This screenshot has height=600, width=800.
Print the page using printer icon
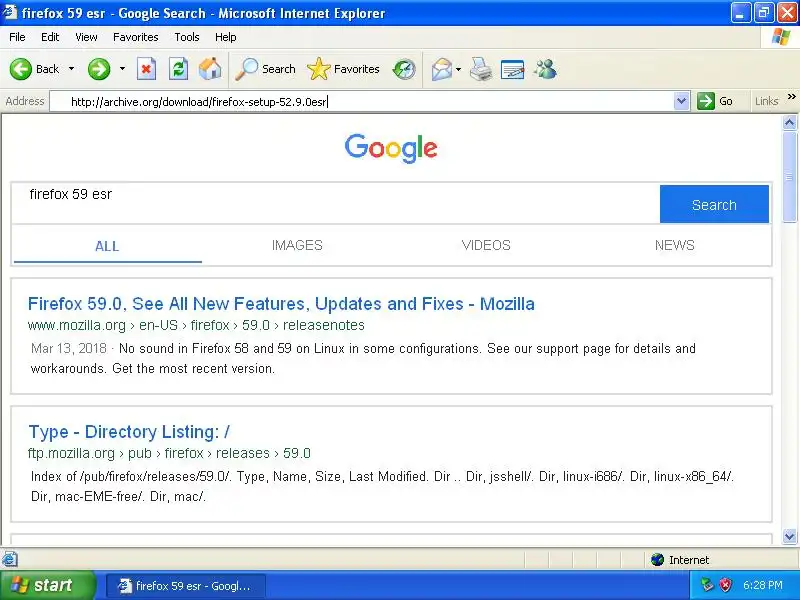coord(481,69)
